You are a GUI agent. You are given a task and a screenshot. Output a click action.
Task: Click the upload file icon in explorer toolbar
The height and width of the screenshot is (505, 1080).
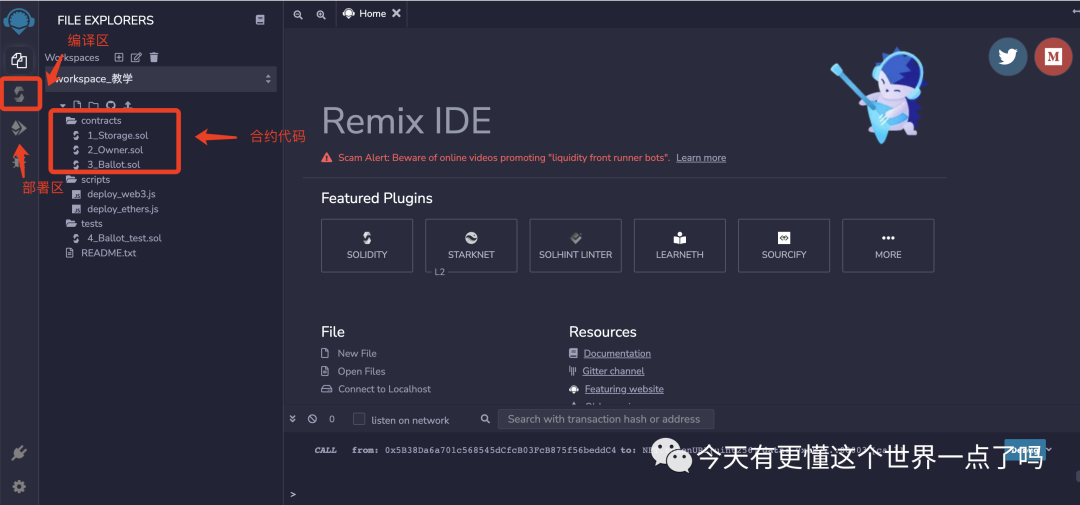pyautogui.click(x=127, y=105)
